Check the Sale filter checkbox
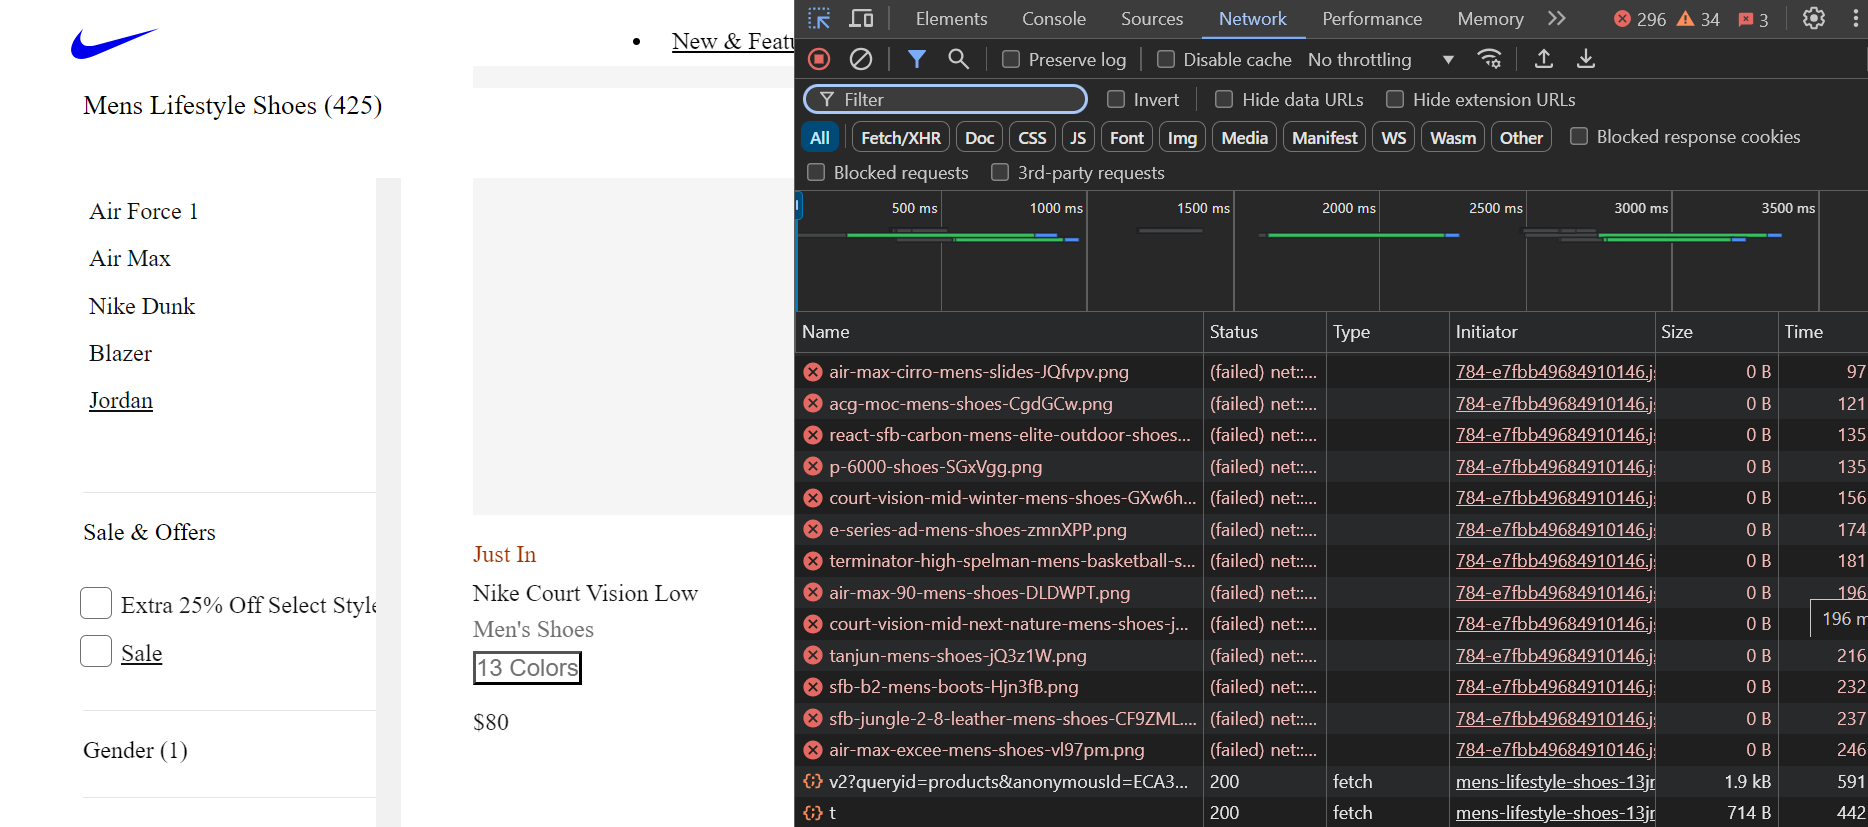 click(96, 651)
